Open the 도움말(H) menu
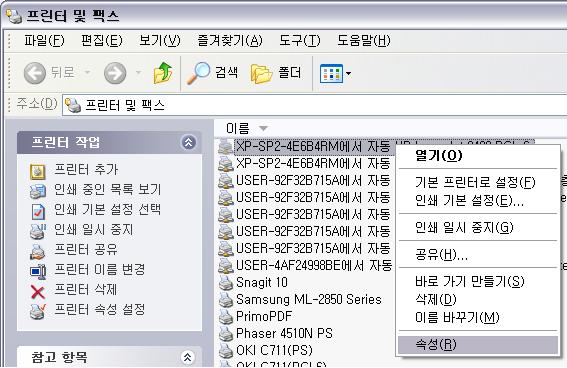Viewport: 567px width, 368px height. pos(363,40)
